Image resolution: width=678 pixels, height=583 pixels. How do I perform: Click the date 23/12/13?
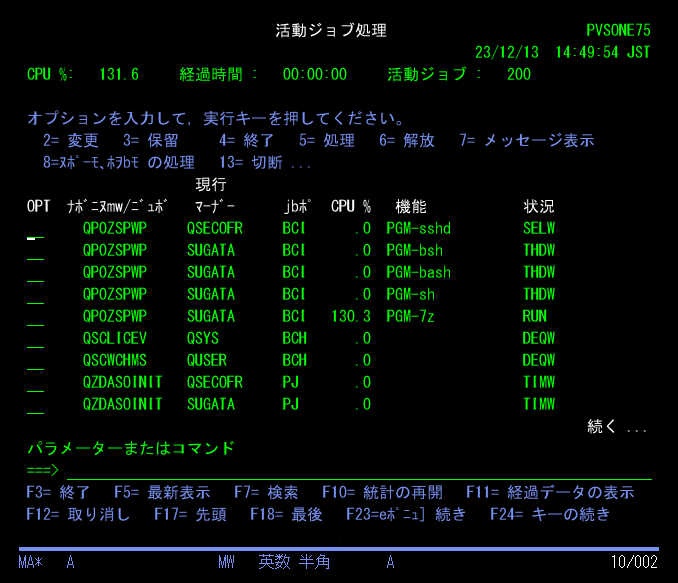pos(507,52)
